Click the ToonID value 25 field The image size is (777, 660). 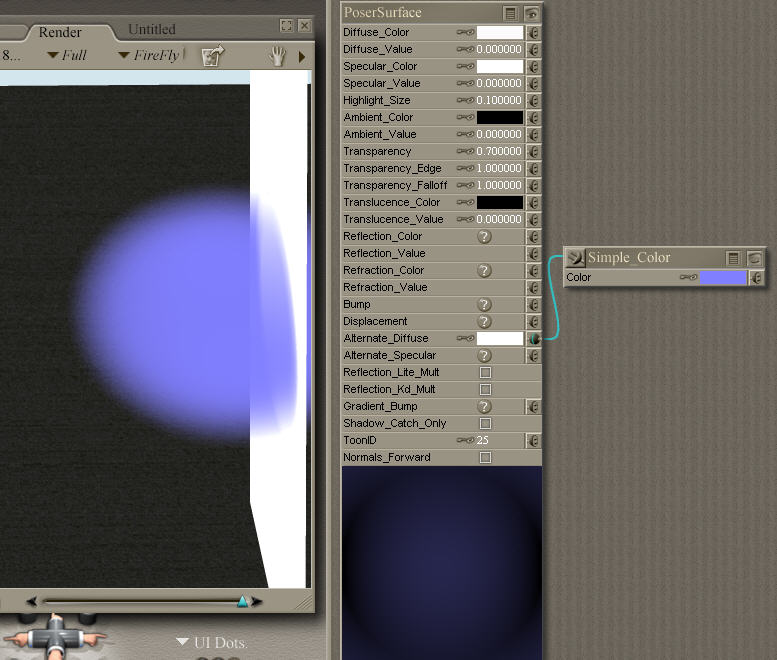tap(483, 440)
